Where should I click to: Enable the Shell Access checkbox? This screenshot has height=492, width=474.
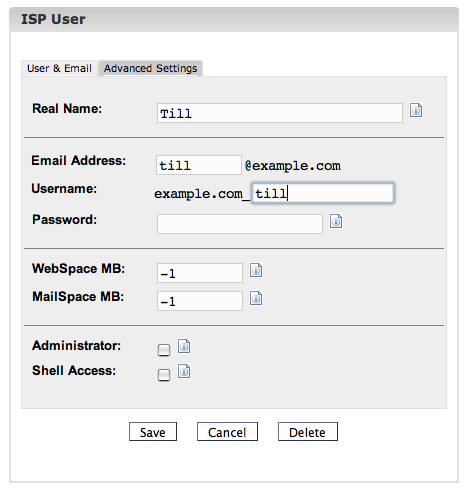(x=164, y=375)
